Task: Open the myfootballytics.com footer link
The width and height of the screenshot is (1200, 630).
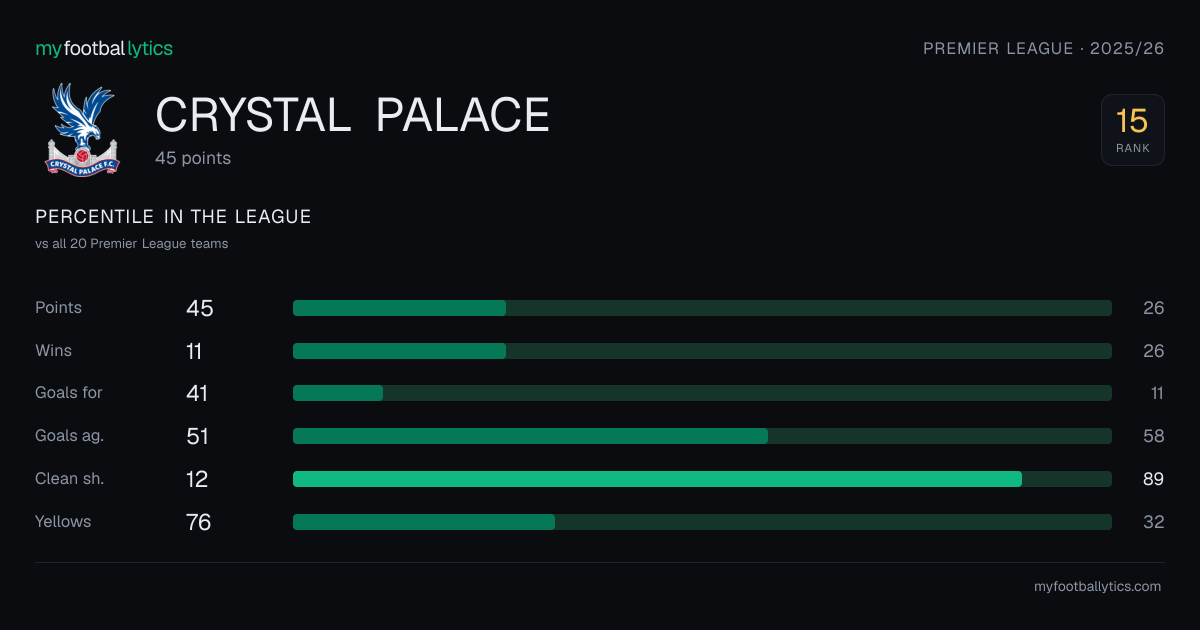Action: point(1097,587)
